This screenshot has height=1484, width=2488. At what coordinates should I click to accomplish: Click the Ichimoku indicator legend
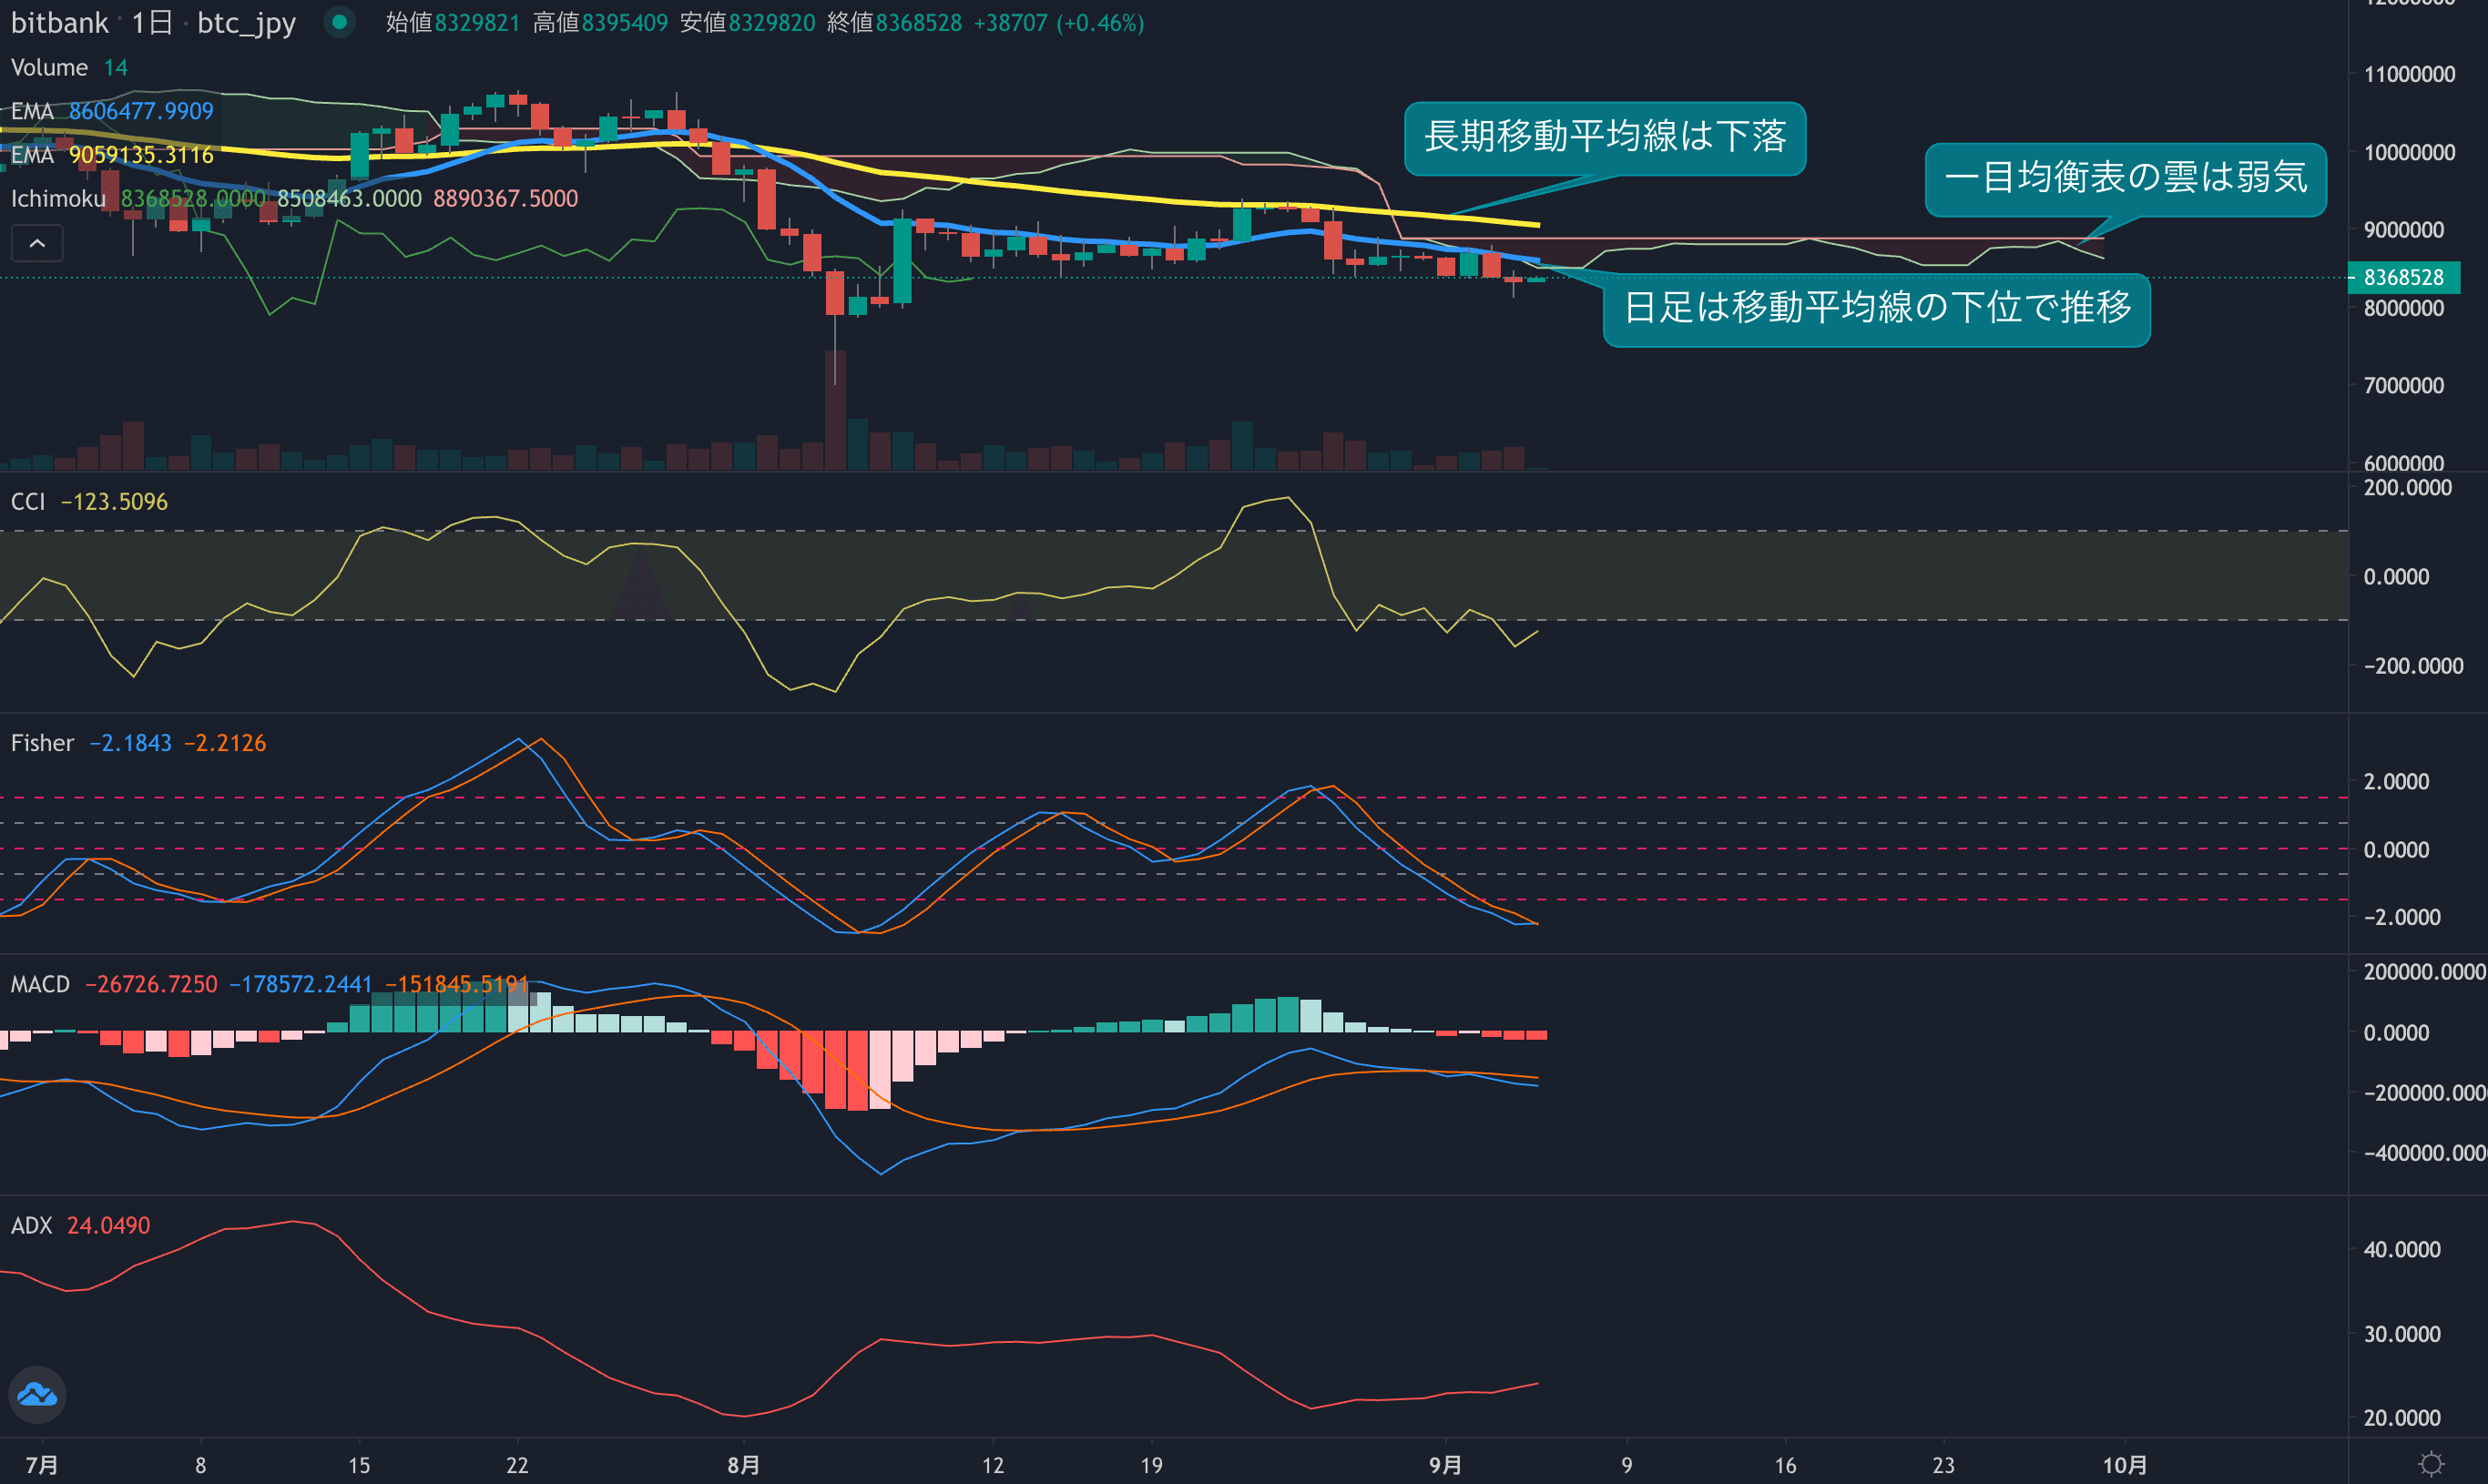pyautogui.click(x=58, y=199)
